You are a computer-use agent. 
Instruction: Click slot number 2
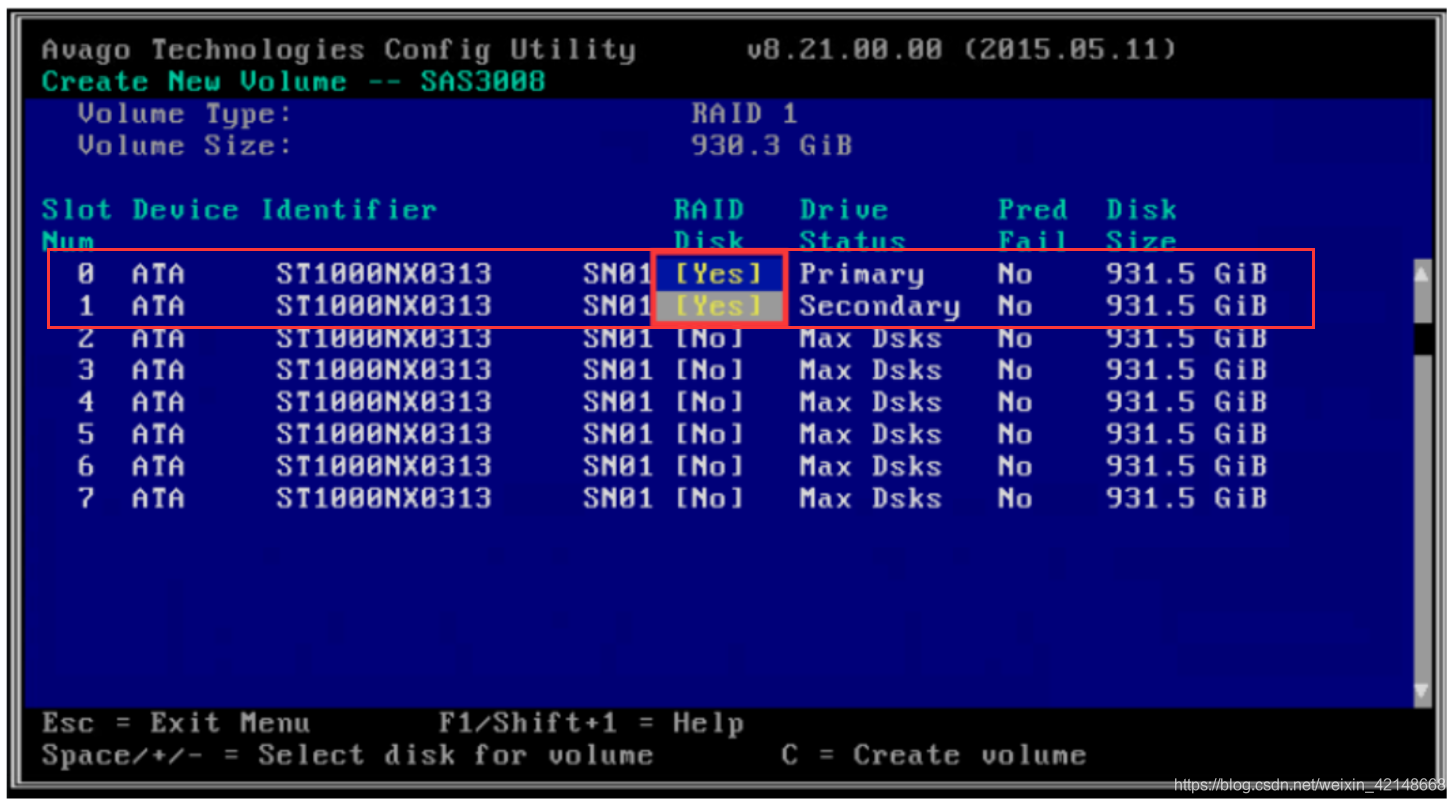coord(86,338)
